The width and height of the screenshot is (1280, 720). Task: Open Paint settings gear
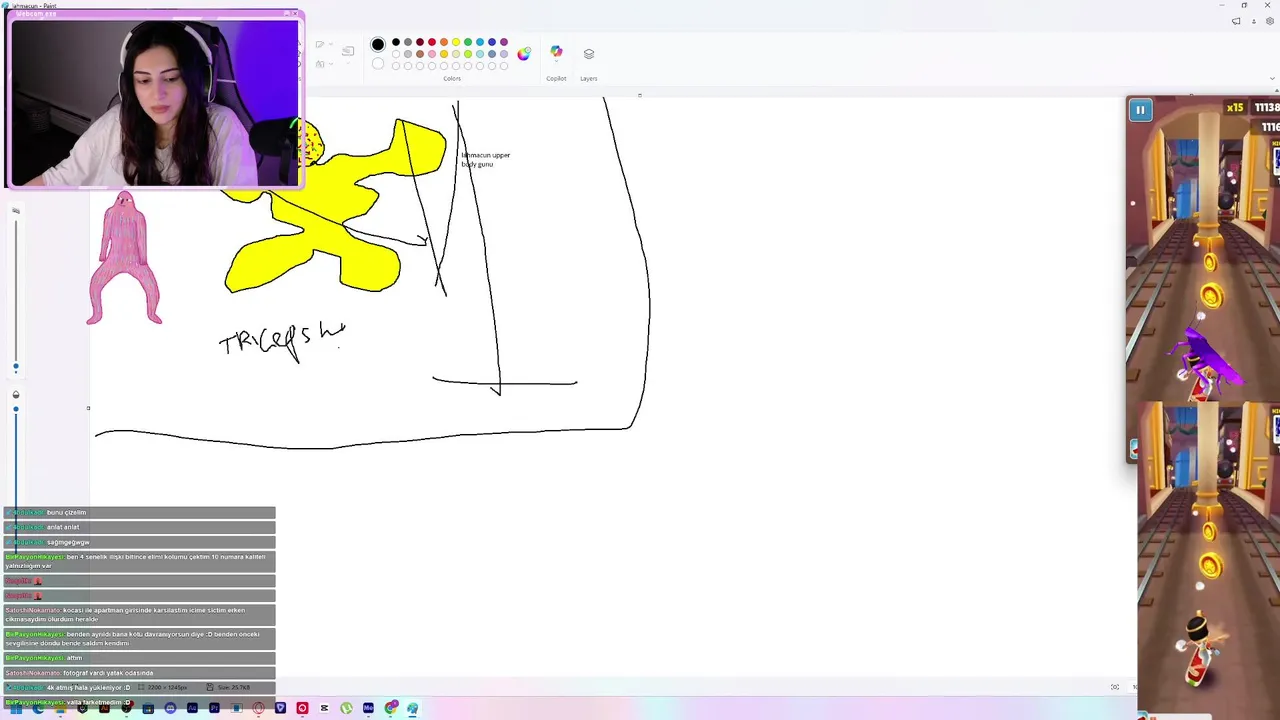1270,21
